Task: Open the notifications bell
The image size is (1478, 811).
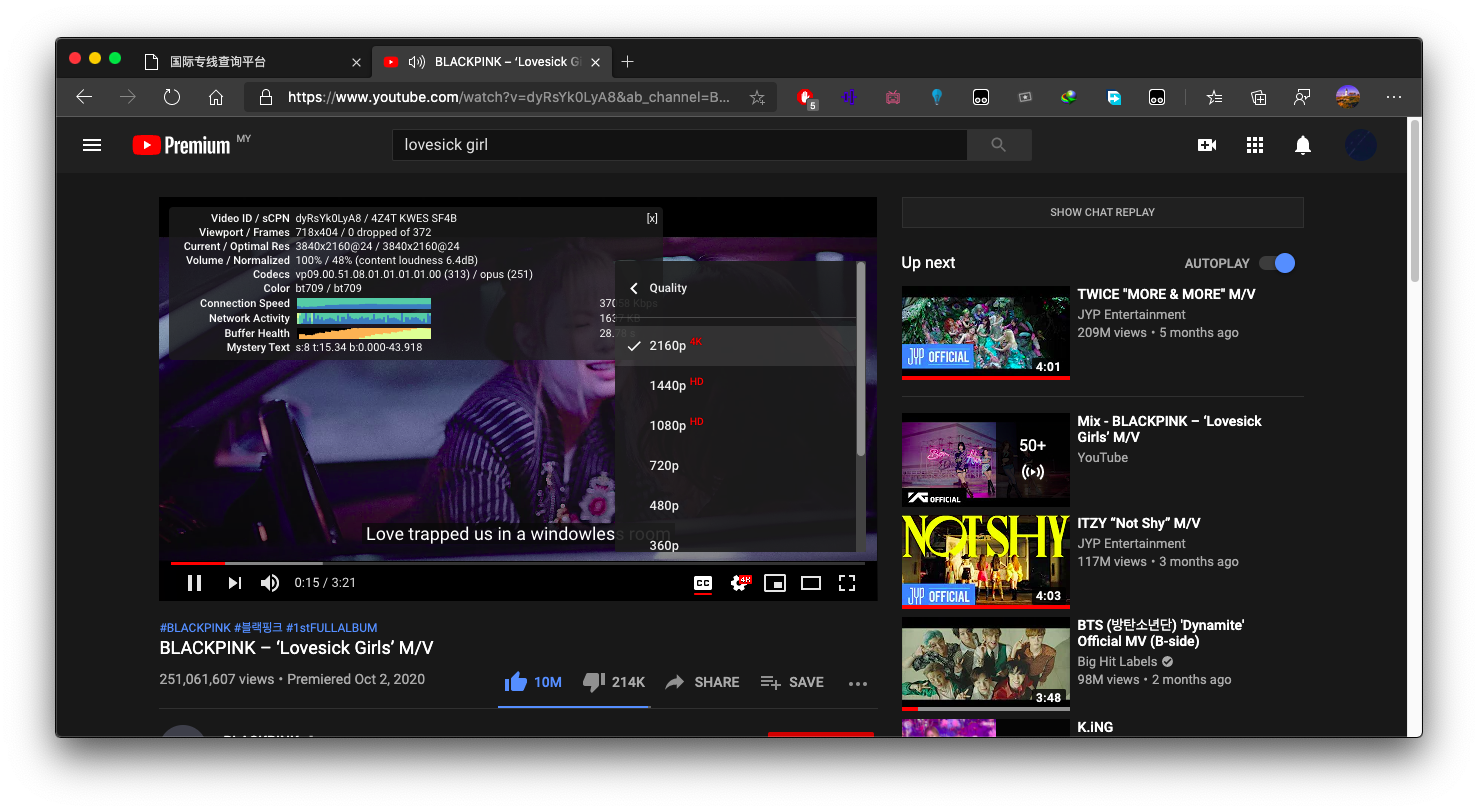Action: 1303,145
